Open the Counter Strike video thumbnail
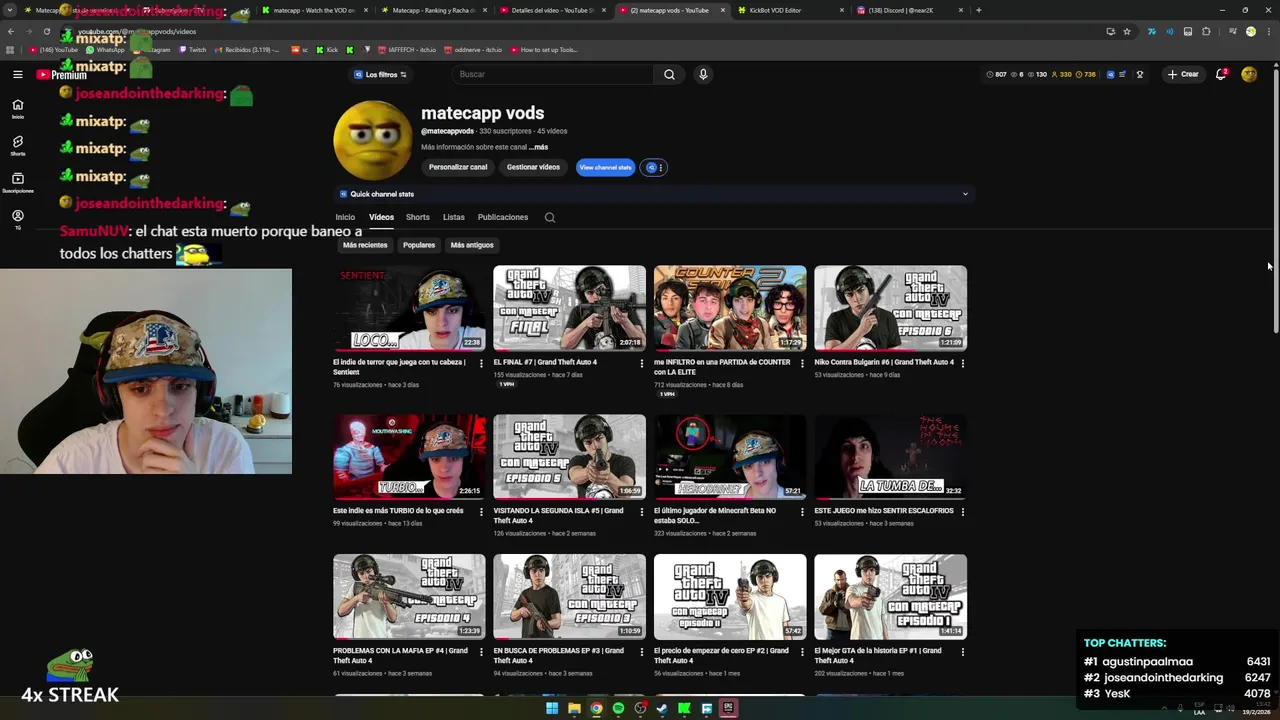Image resolution: width=1280 pixels, height=720 pixels. [x=730, y=308]
